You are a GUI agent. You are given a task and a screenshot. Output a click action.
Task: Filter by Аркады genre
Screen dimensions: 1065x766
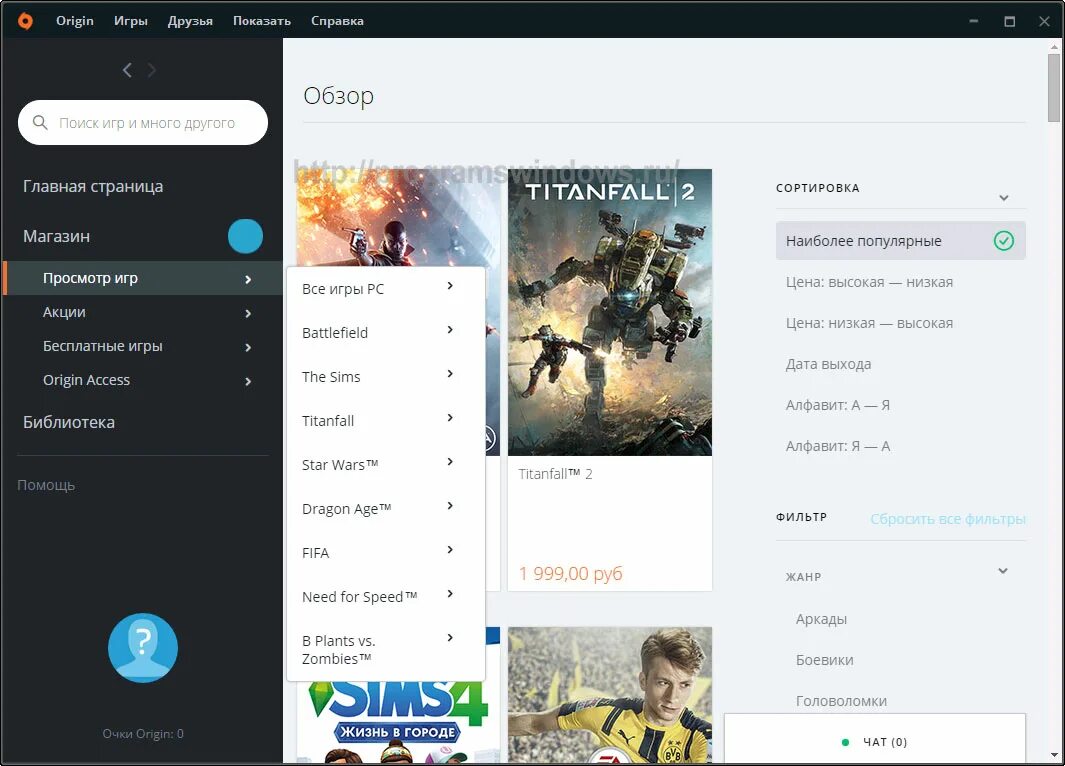coord(821,619)
